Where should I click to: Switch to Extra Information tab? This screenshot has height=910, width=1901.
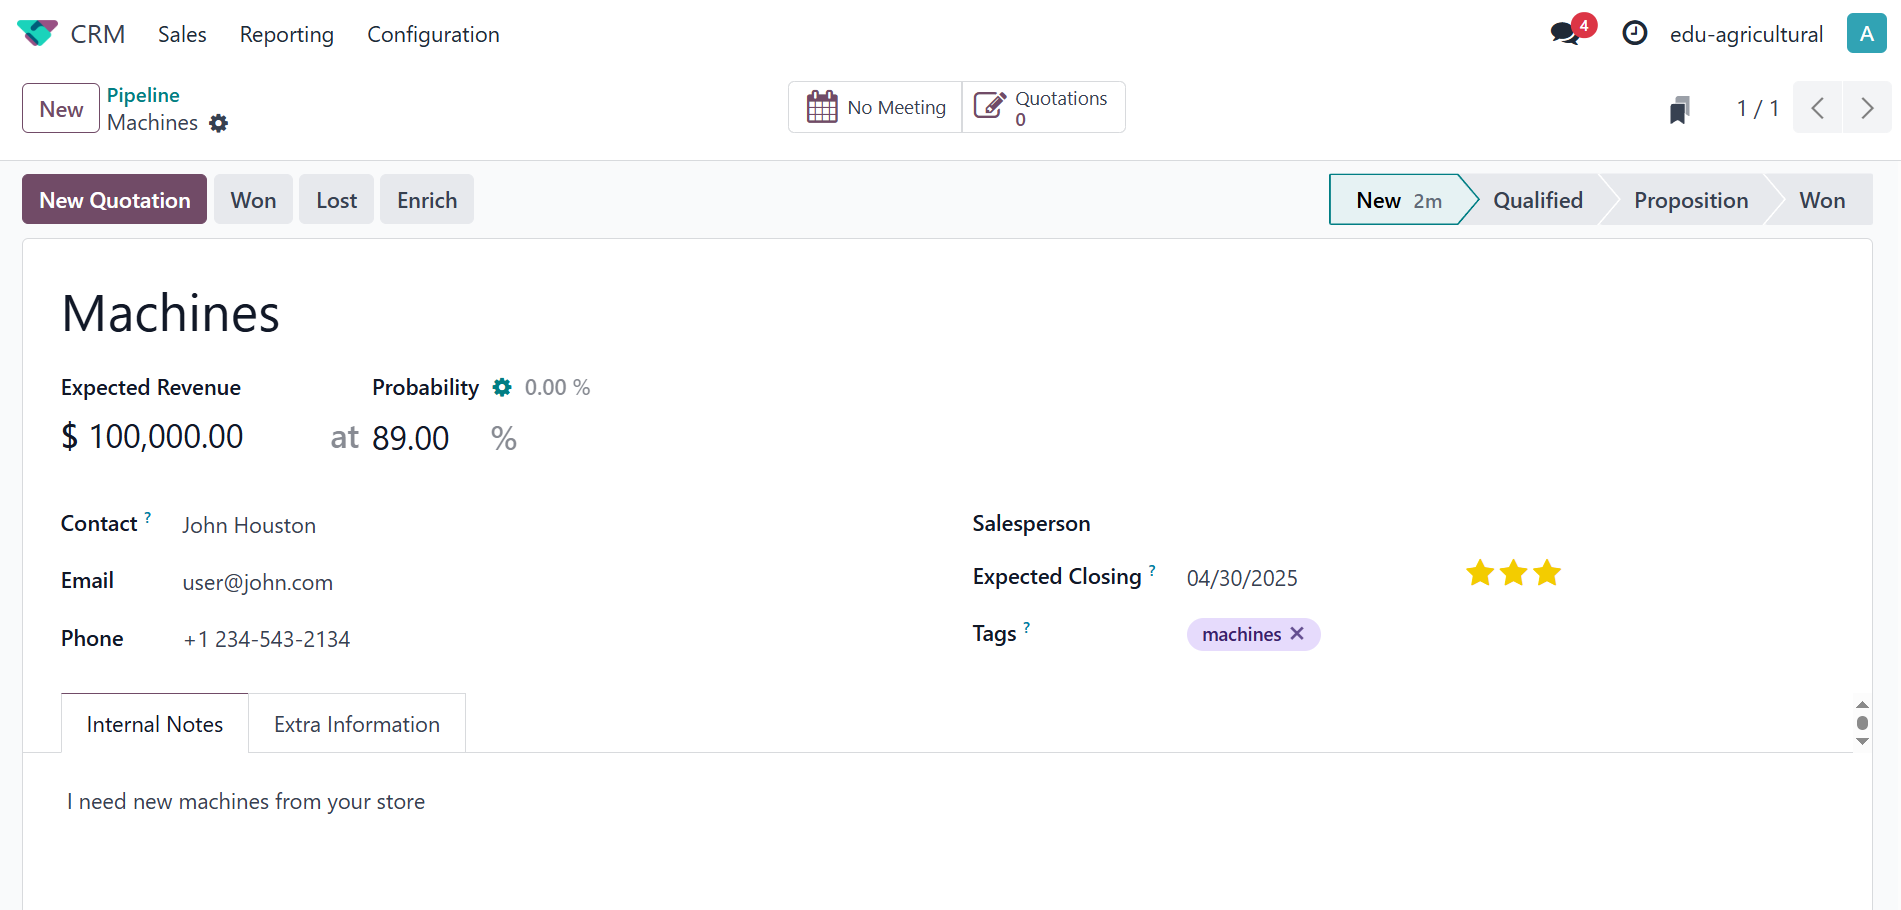[x=357, y=724]
